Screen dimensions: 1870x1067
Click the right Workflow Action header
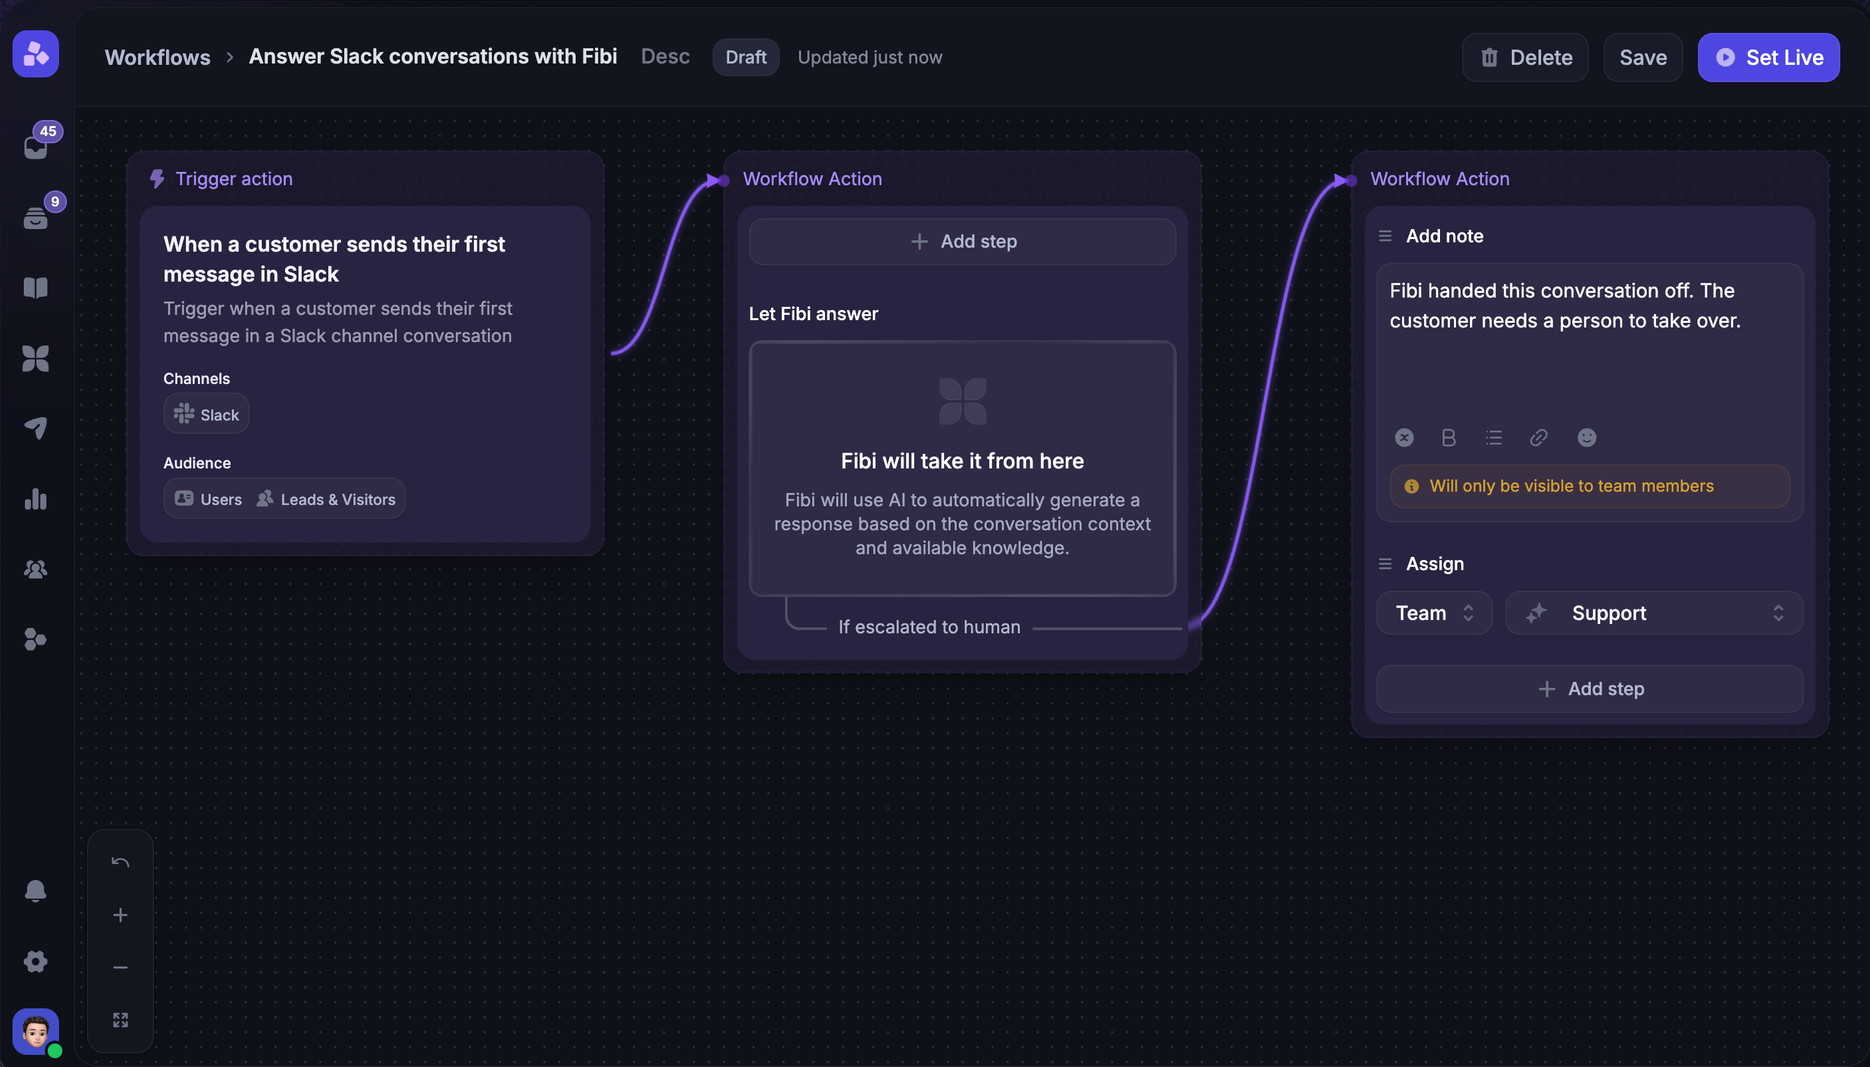point(1439,179)
